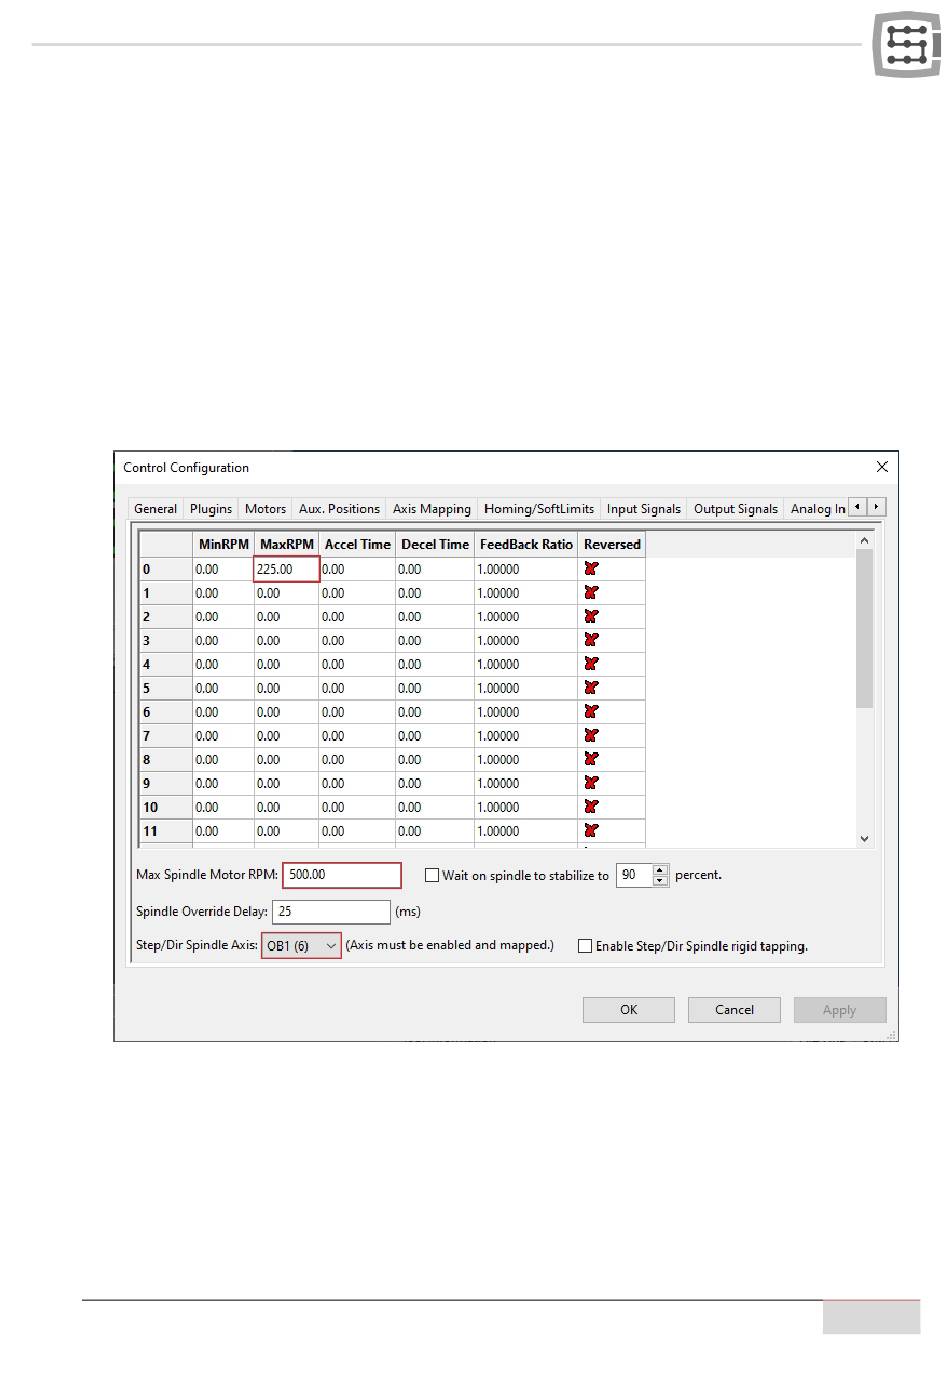Enable Step/Dir Spindle rigid tapping checkbox
Screen dimensions: 950x1378
pyautogui.click(x=585, y=946)
